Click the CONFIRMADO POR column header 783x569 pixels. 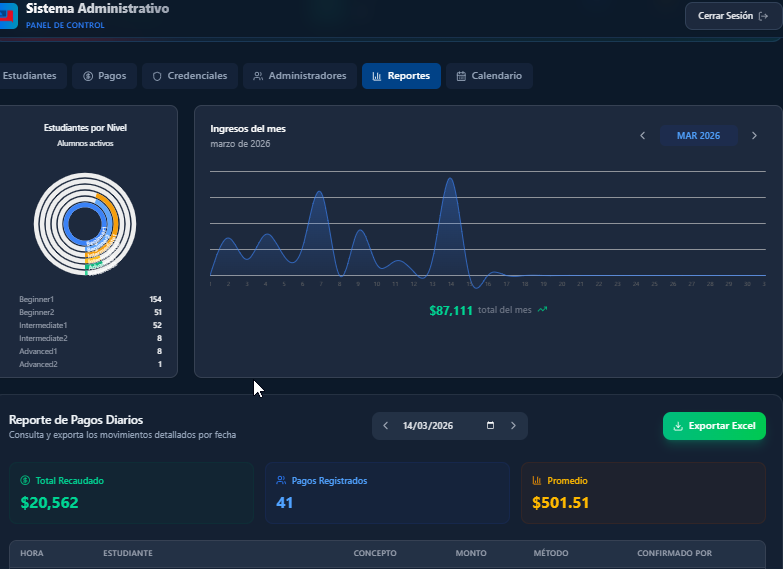tap(675, 554)
